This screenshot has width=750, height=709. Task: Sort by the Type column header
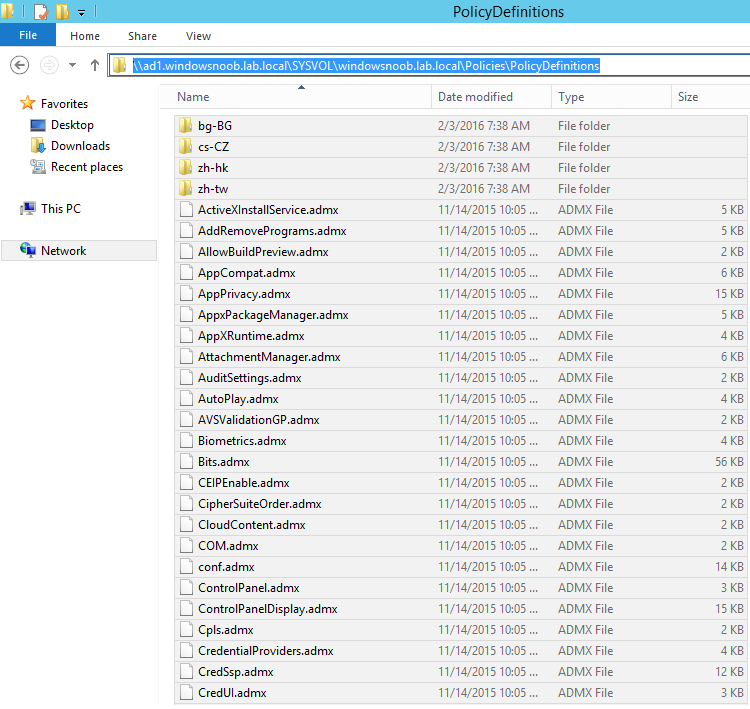(x=611, y=97)
